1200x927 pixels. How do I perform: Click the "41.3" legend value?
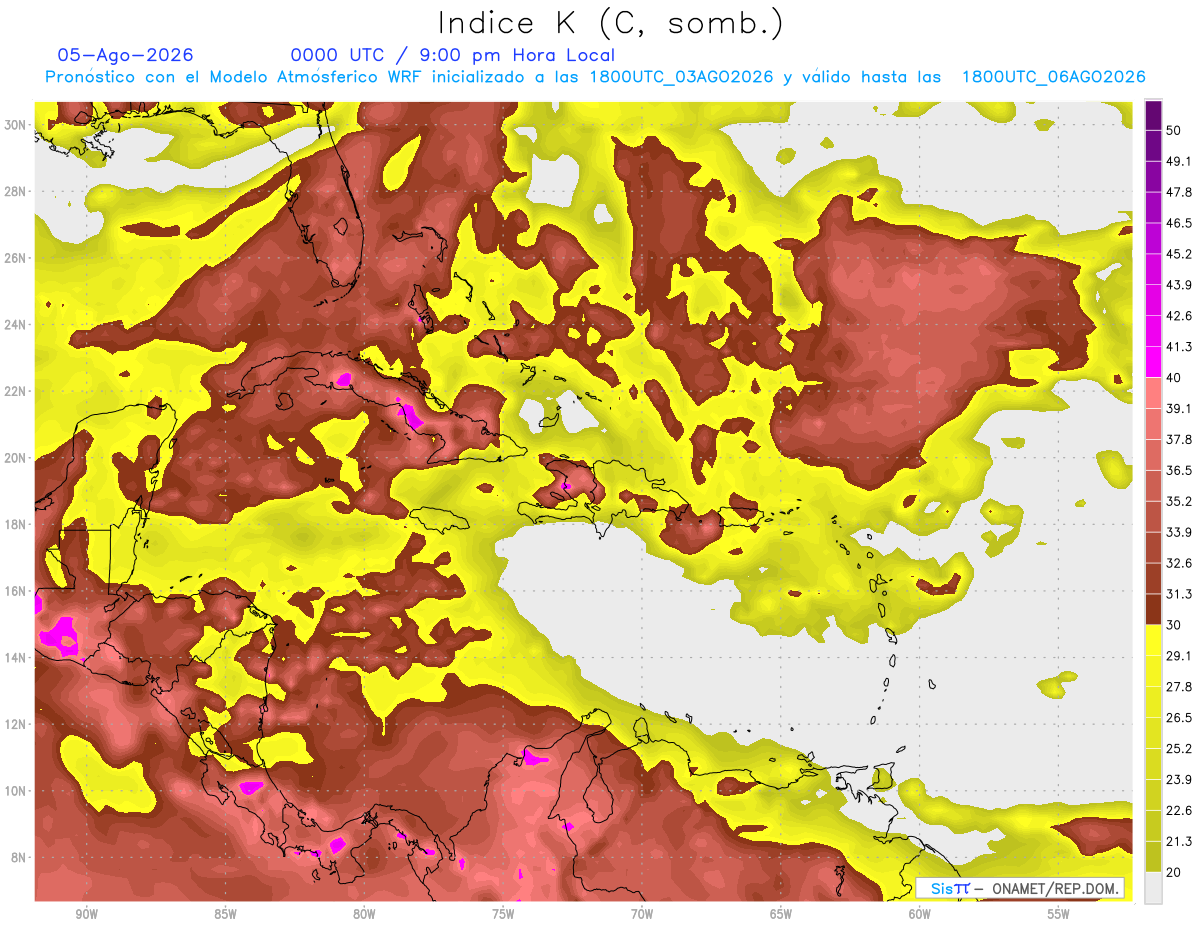[1180, 347]
